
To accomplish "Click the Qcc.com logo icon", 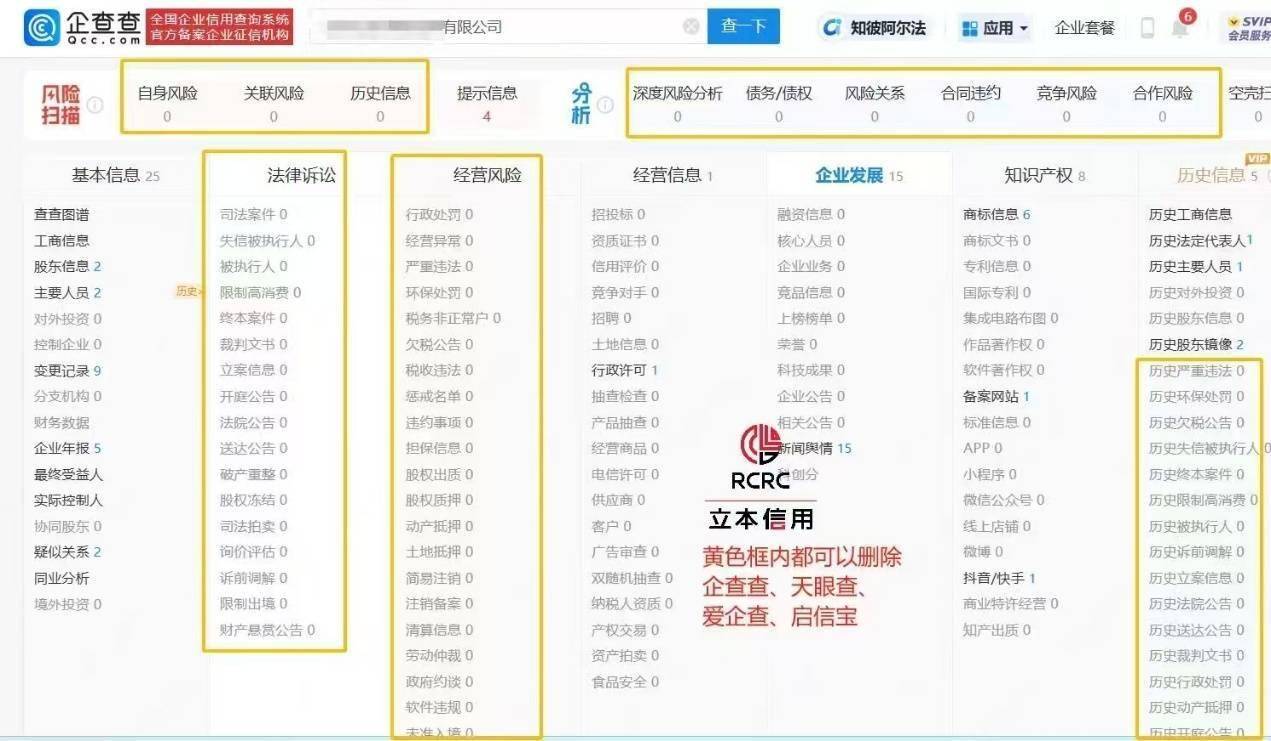I will click(x=41, y=28).
